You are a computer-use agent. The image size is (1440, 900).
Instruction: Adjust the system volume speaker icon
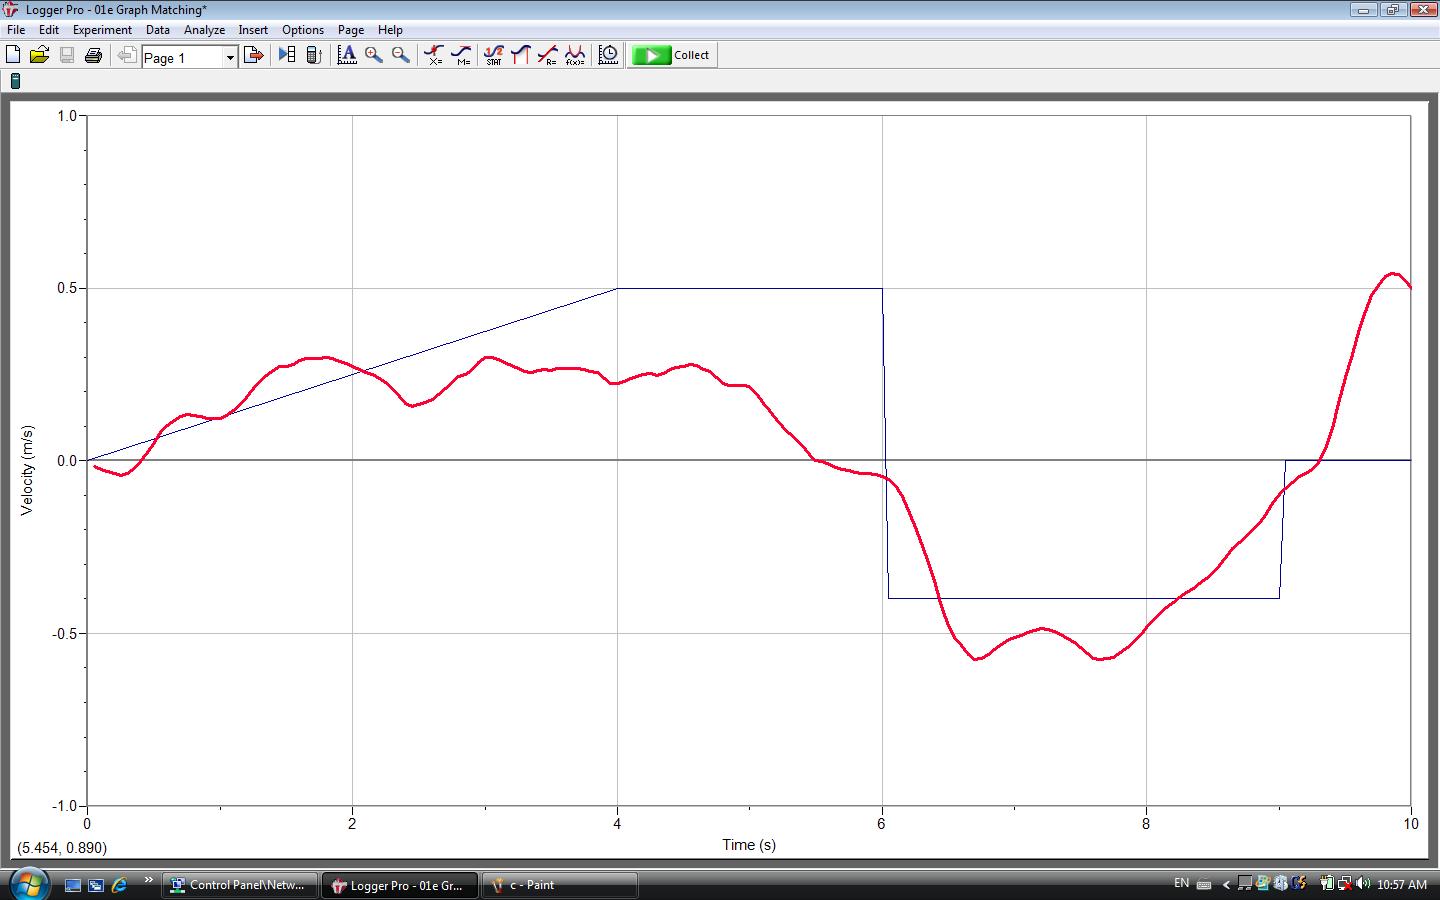(1364, 884)
